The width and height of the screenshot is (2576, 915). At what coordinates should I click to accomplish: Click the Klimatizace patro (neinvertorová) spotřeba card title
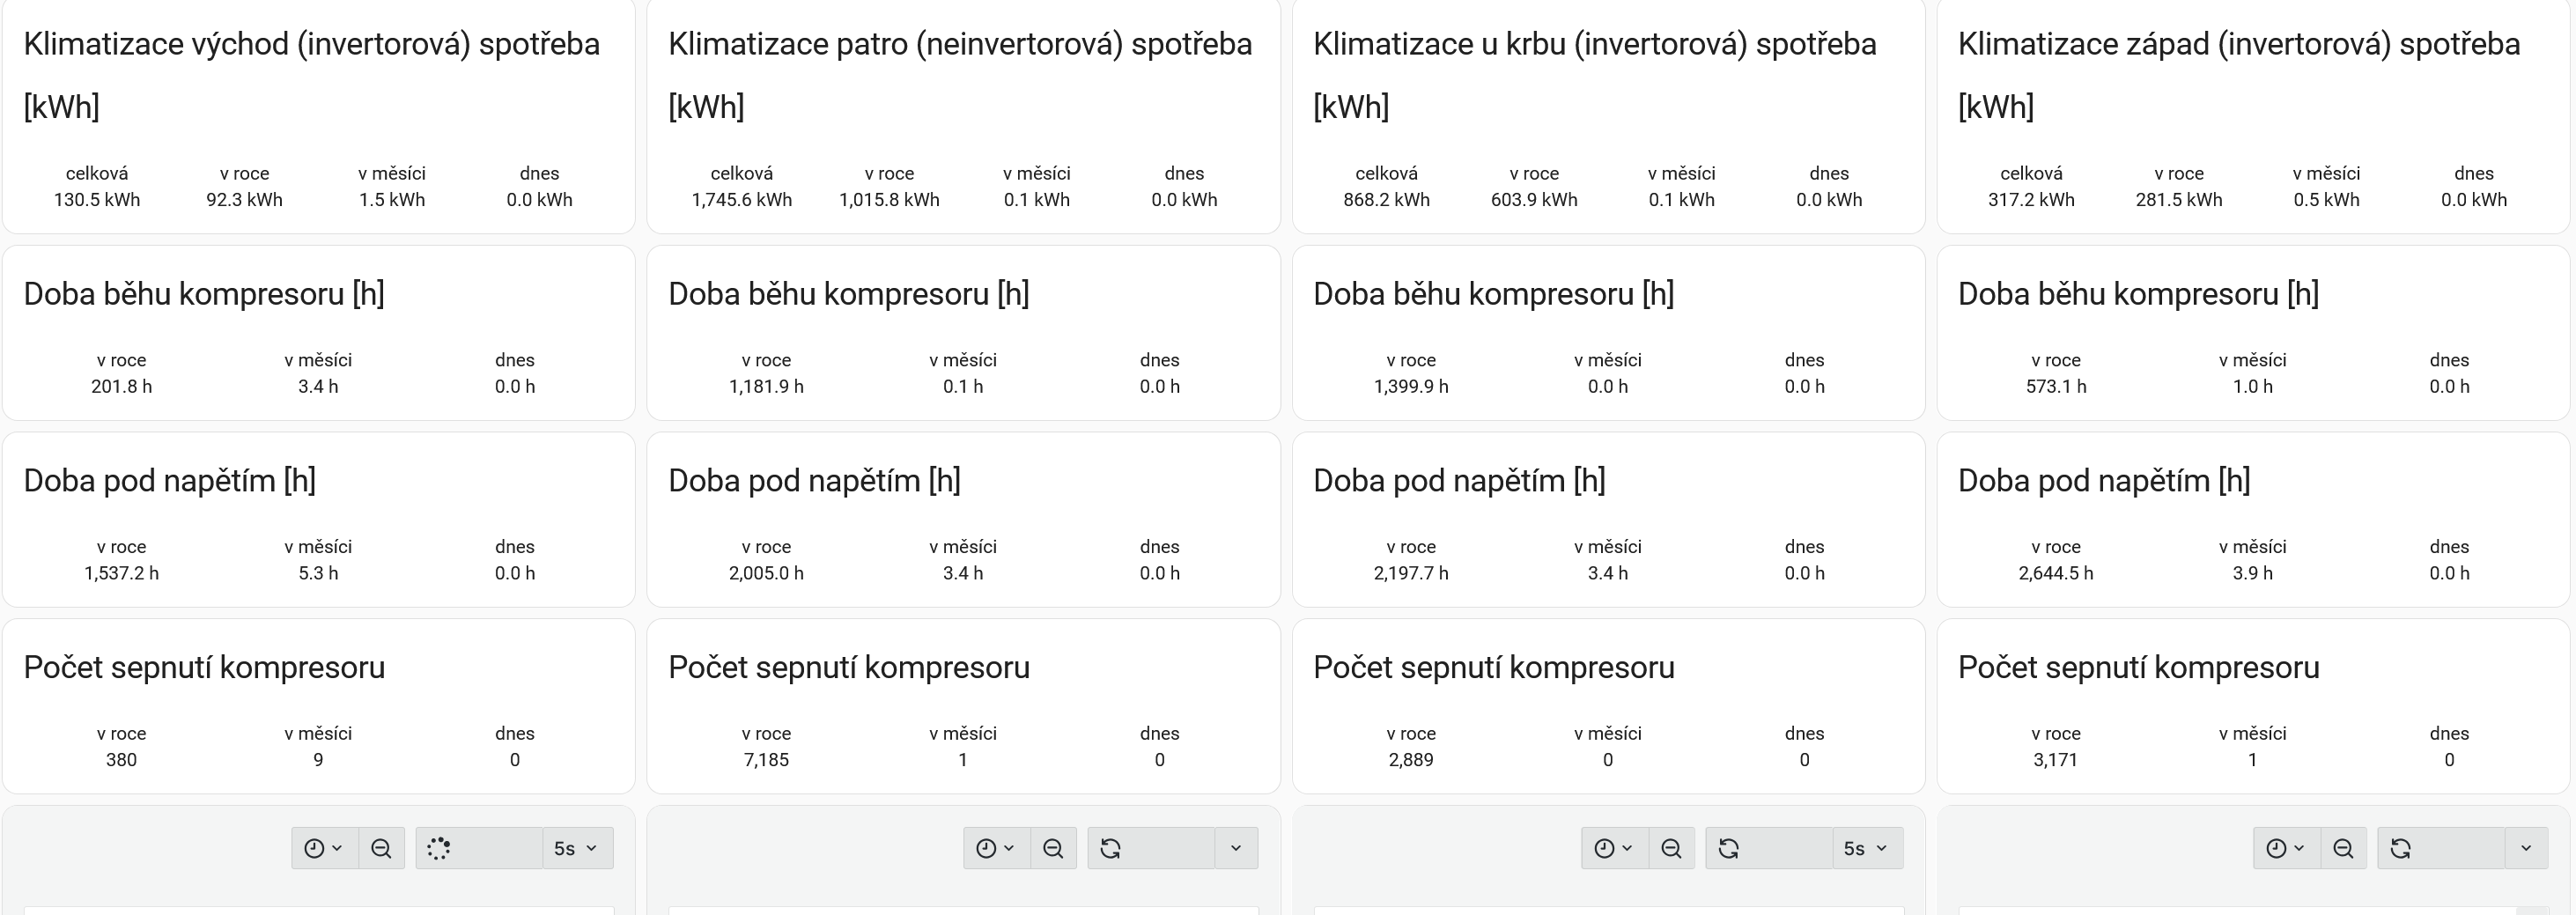coord(960,44)
